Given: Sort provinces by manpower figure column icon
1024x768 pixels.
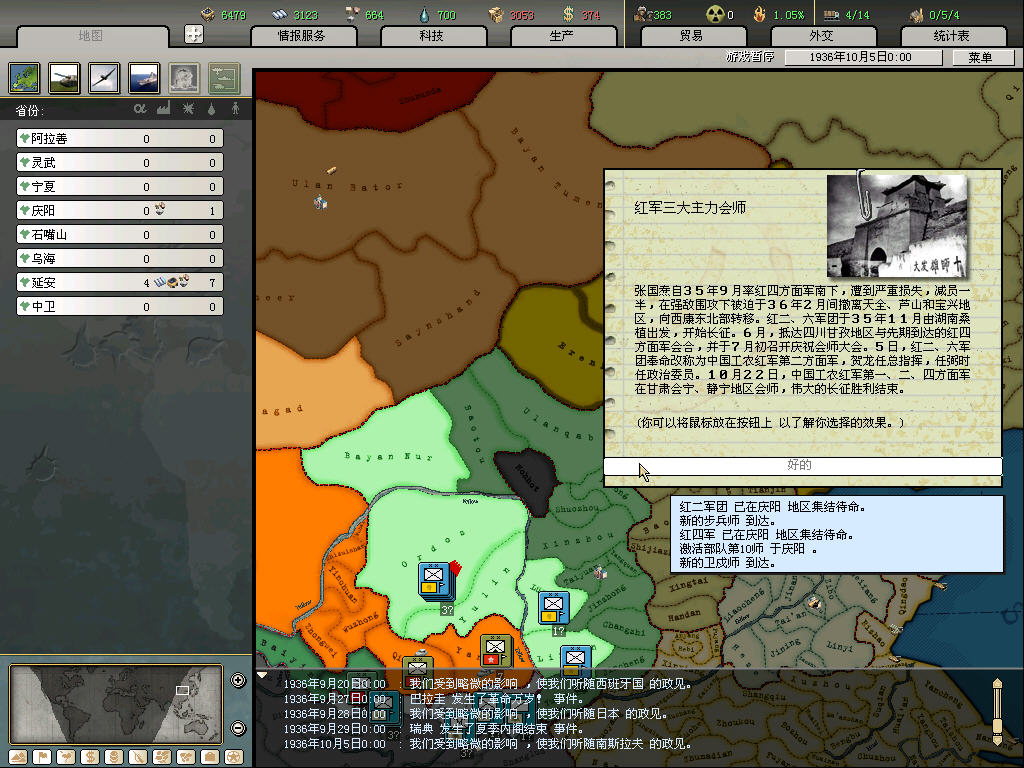Looking at the screenshot, I should point(236,108).
